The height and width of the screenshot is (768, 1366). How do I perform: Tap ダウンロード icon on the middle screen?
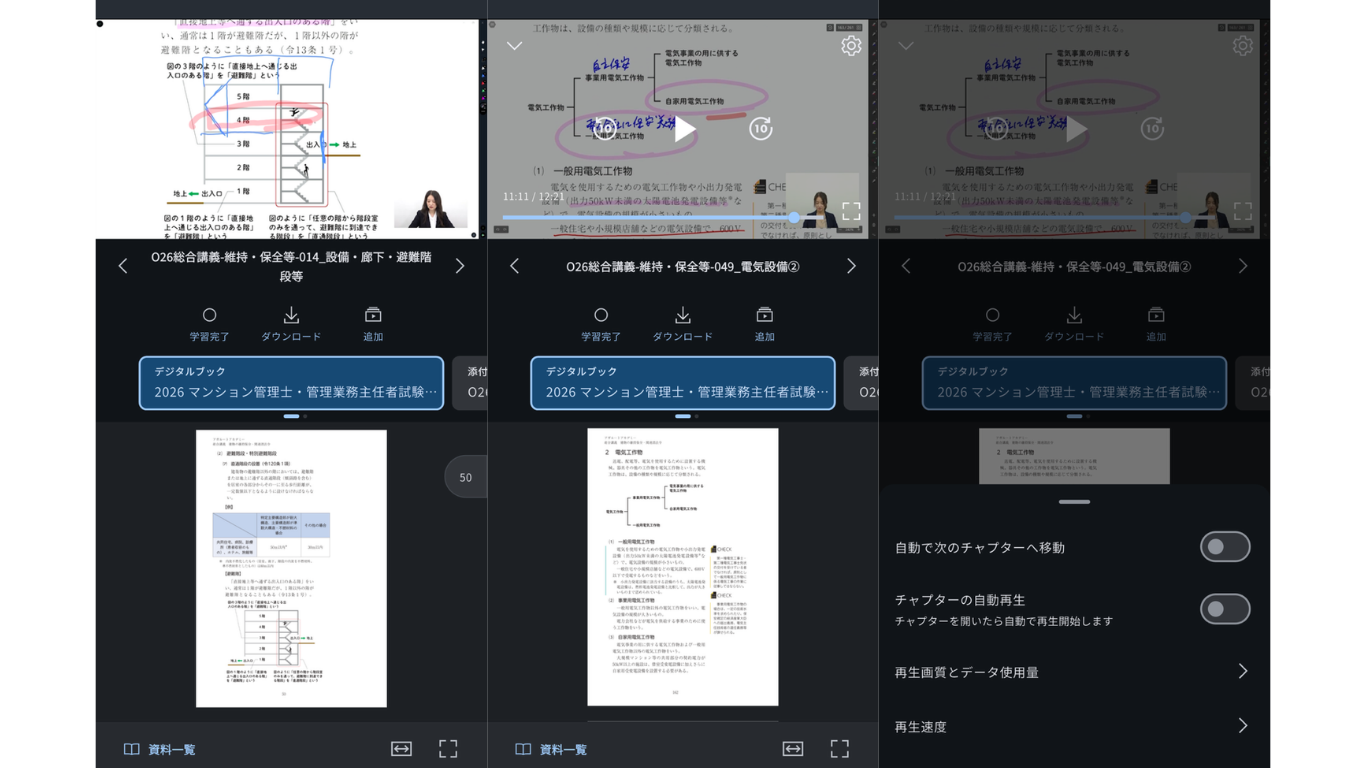683,324
